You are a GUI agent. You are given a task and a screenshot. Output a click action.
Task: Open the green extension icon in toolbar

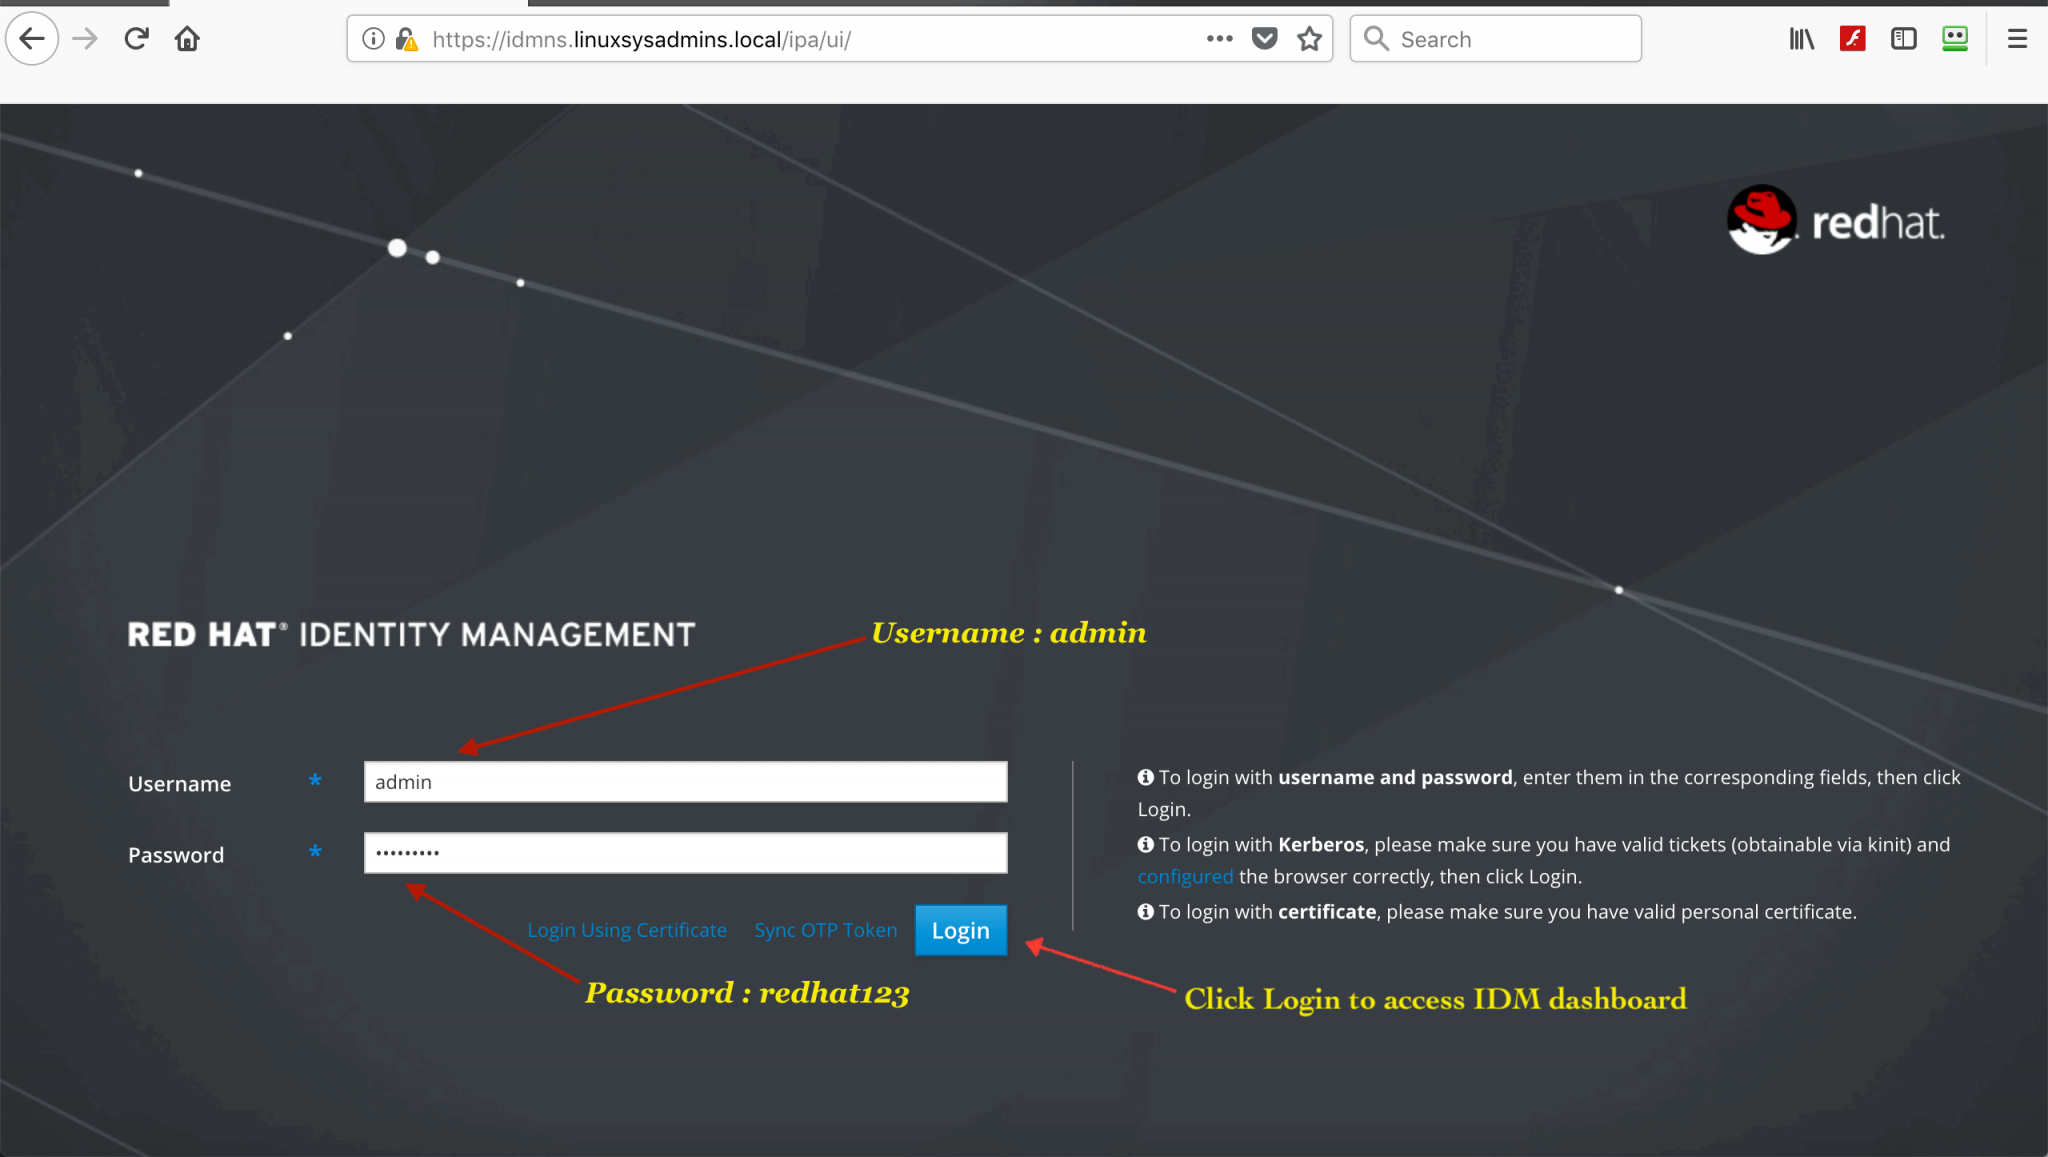(1954, 39)
